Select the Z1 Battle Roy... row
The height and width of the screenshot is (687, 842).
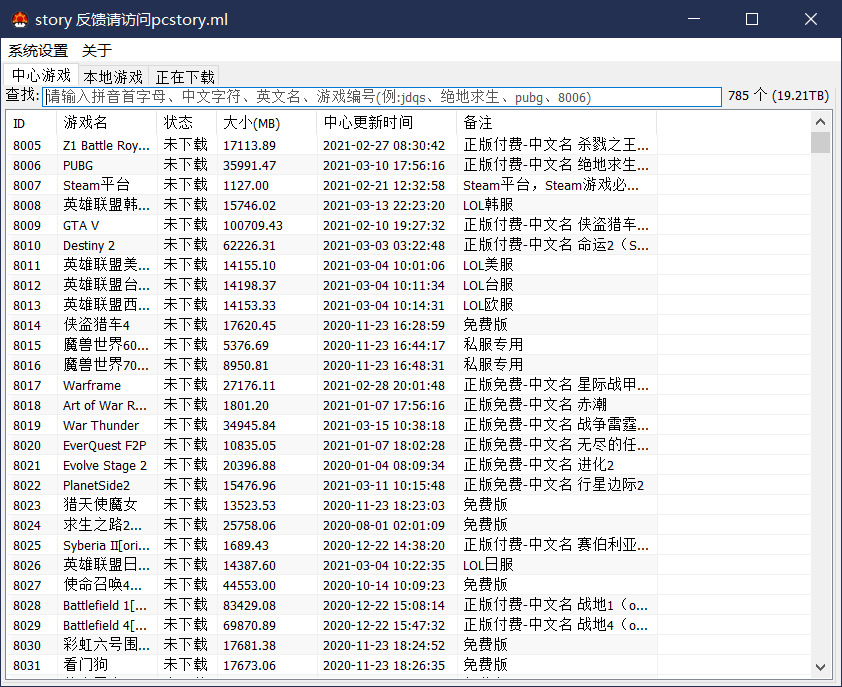[x=332, y=146]
